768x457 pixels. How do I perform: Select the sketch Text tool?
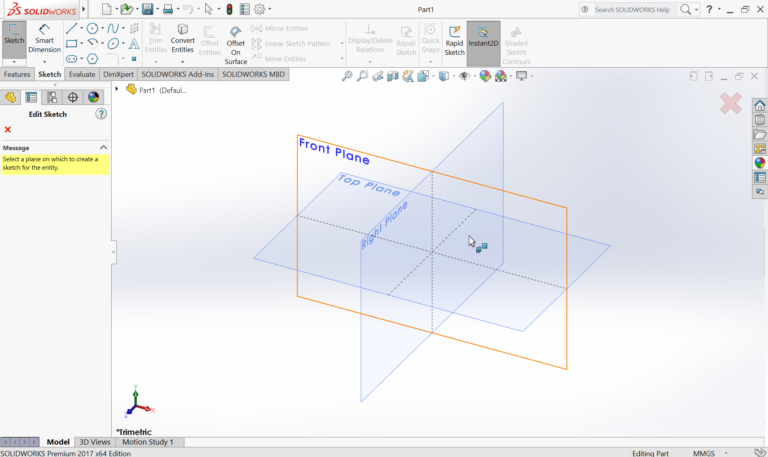(133, 44)
